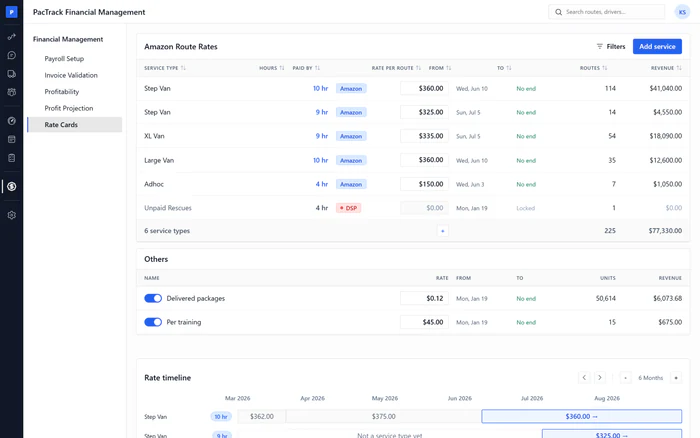
Task: Click 4 hr link in Adhoc row
Action: pyautogui.click(x=321, y=184)
